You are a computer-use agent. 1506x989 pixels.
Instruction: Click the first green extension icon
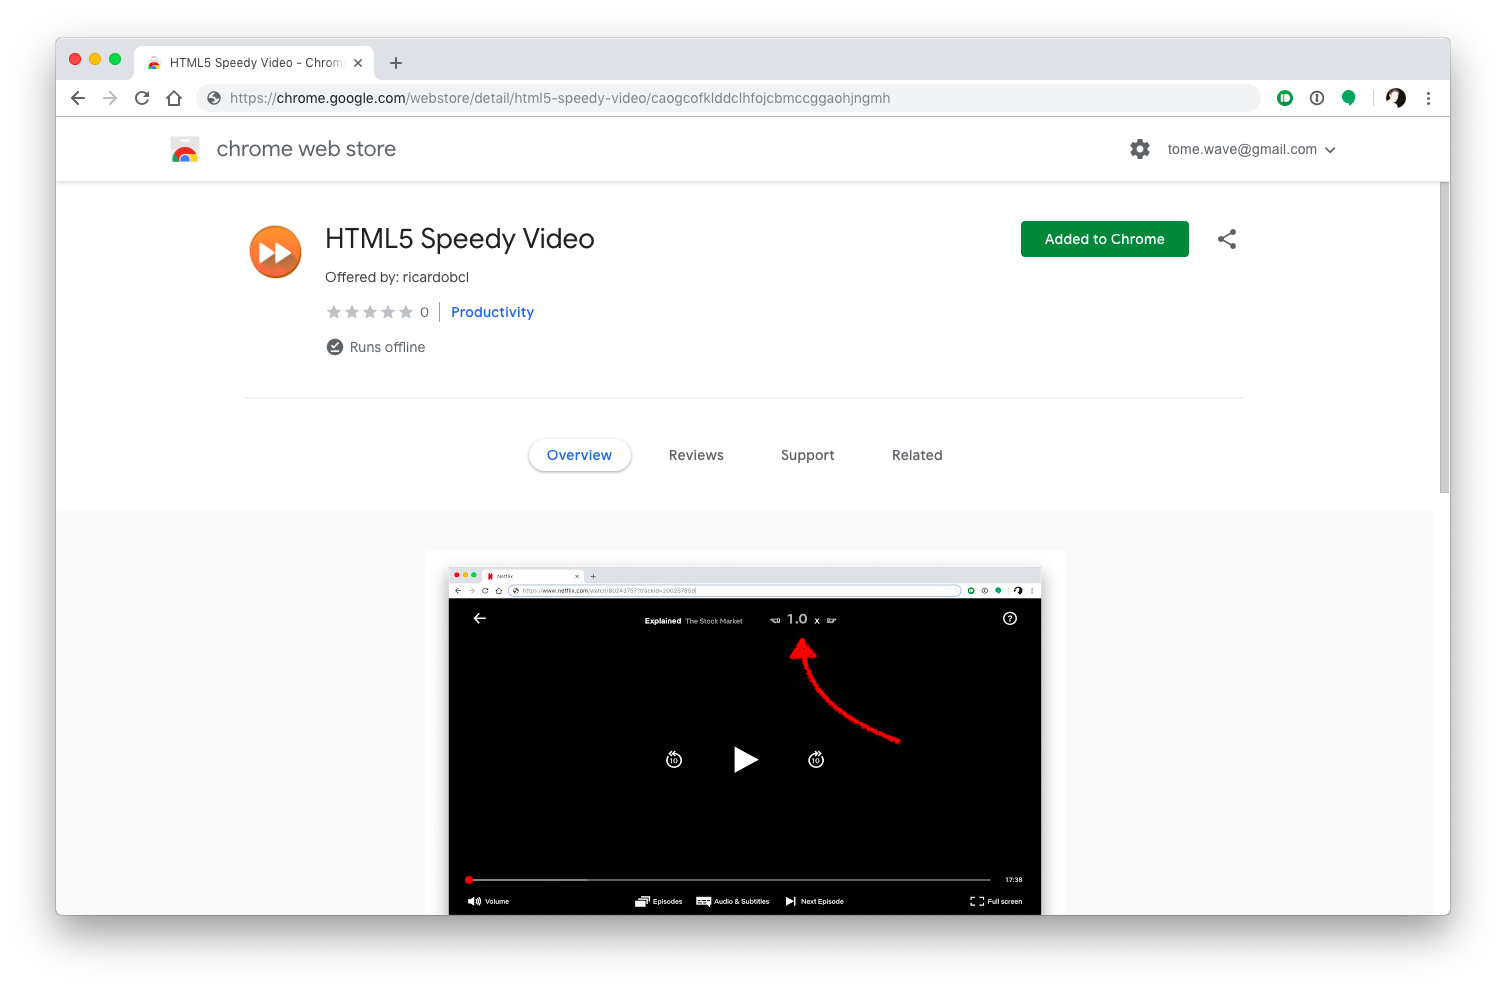coord(1285,98)
